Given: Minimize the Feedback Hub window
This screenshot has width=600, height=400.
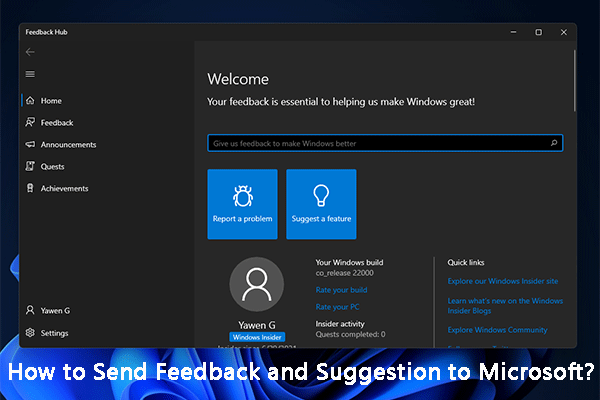Looking at the screenshot, I should point(514,32).
